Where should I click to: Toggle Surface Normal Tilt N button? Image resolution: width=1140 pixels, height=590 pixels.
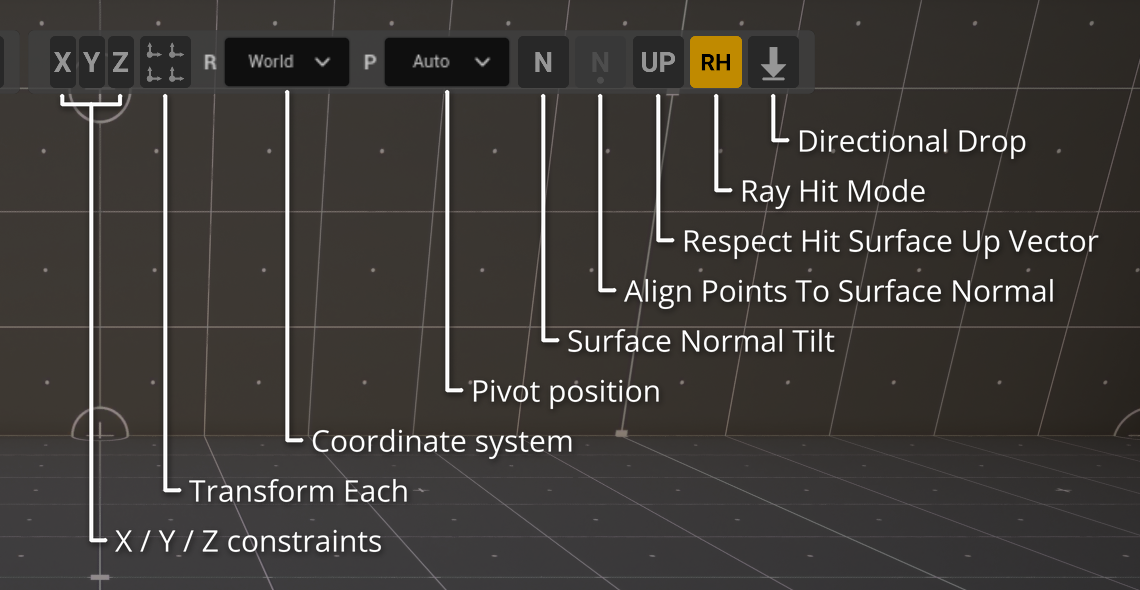543,62
